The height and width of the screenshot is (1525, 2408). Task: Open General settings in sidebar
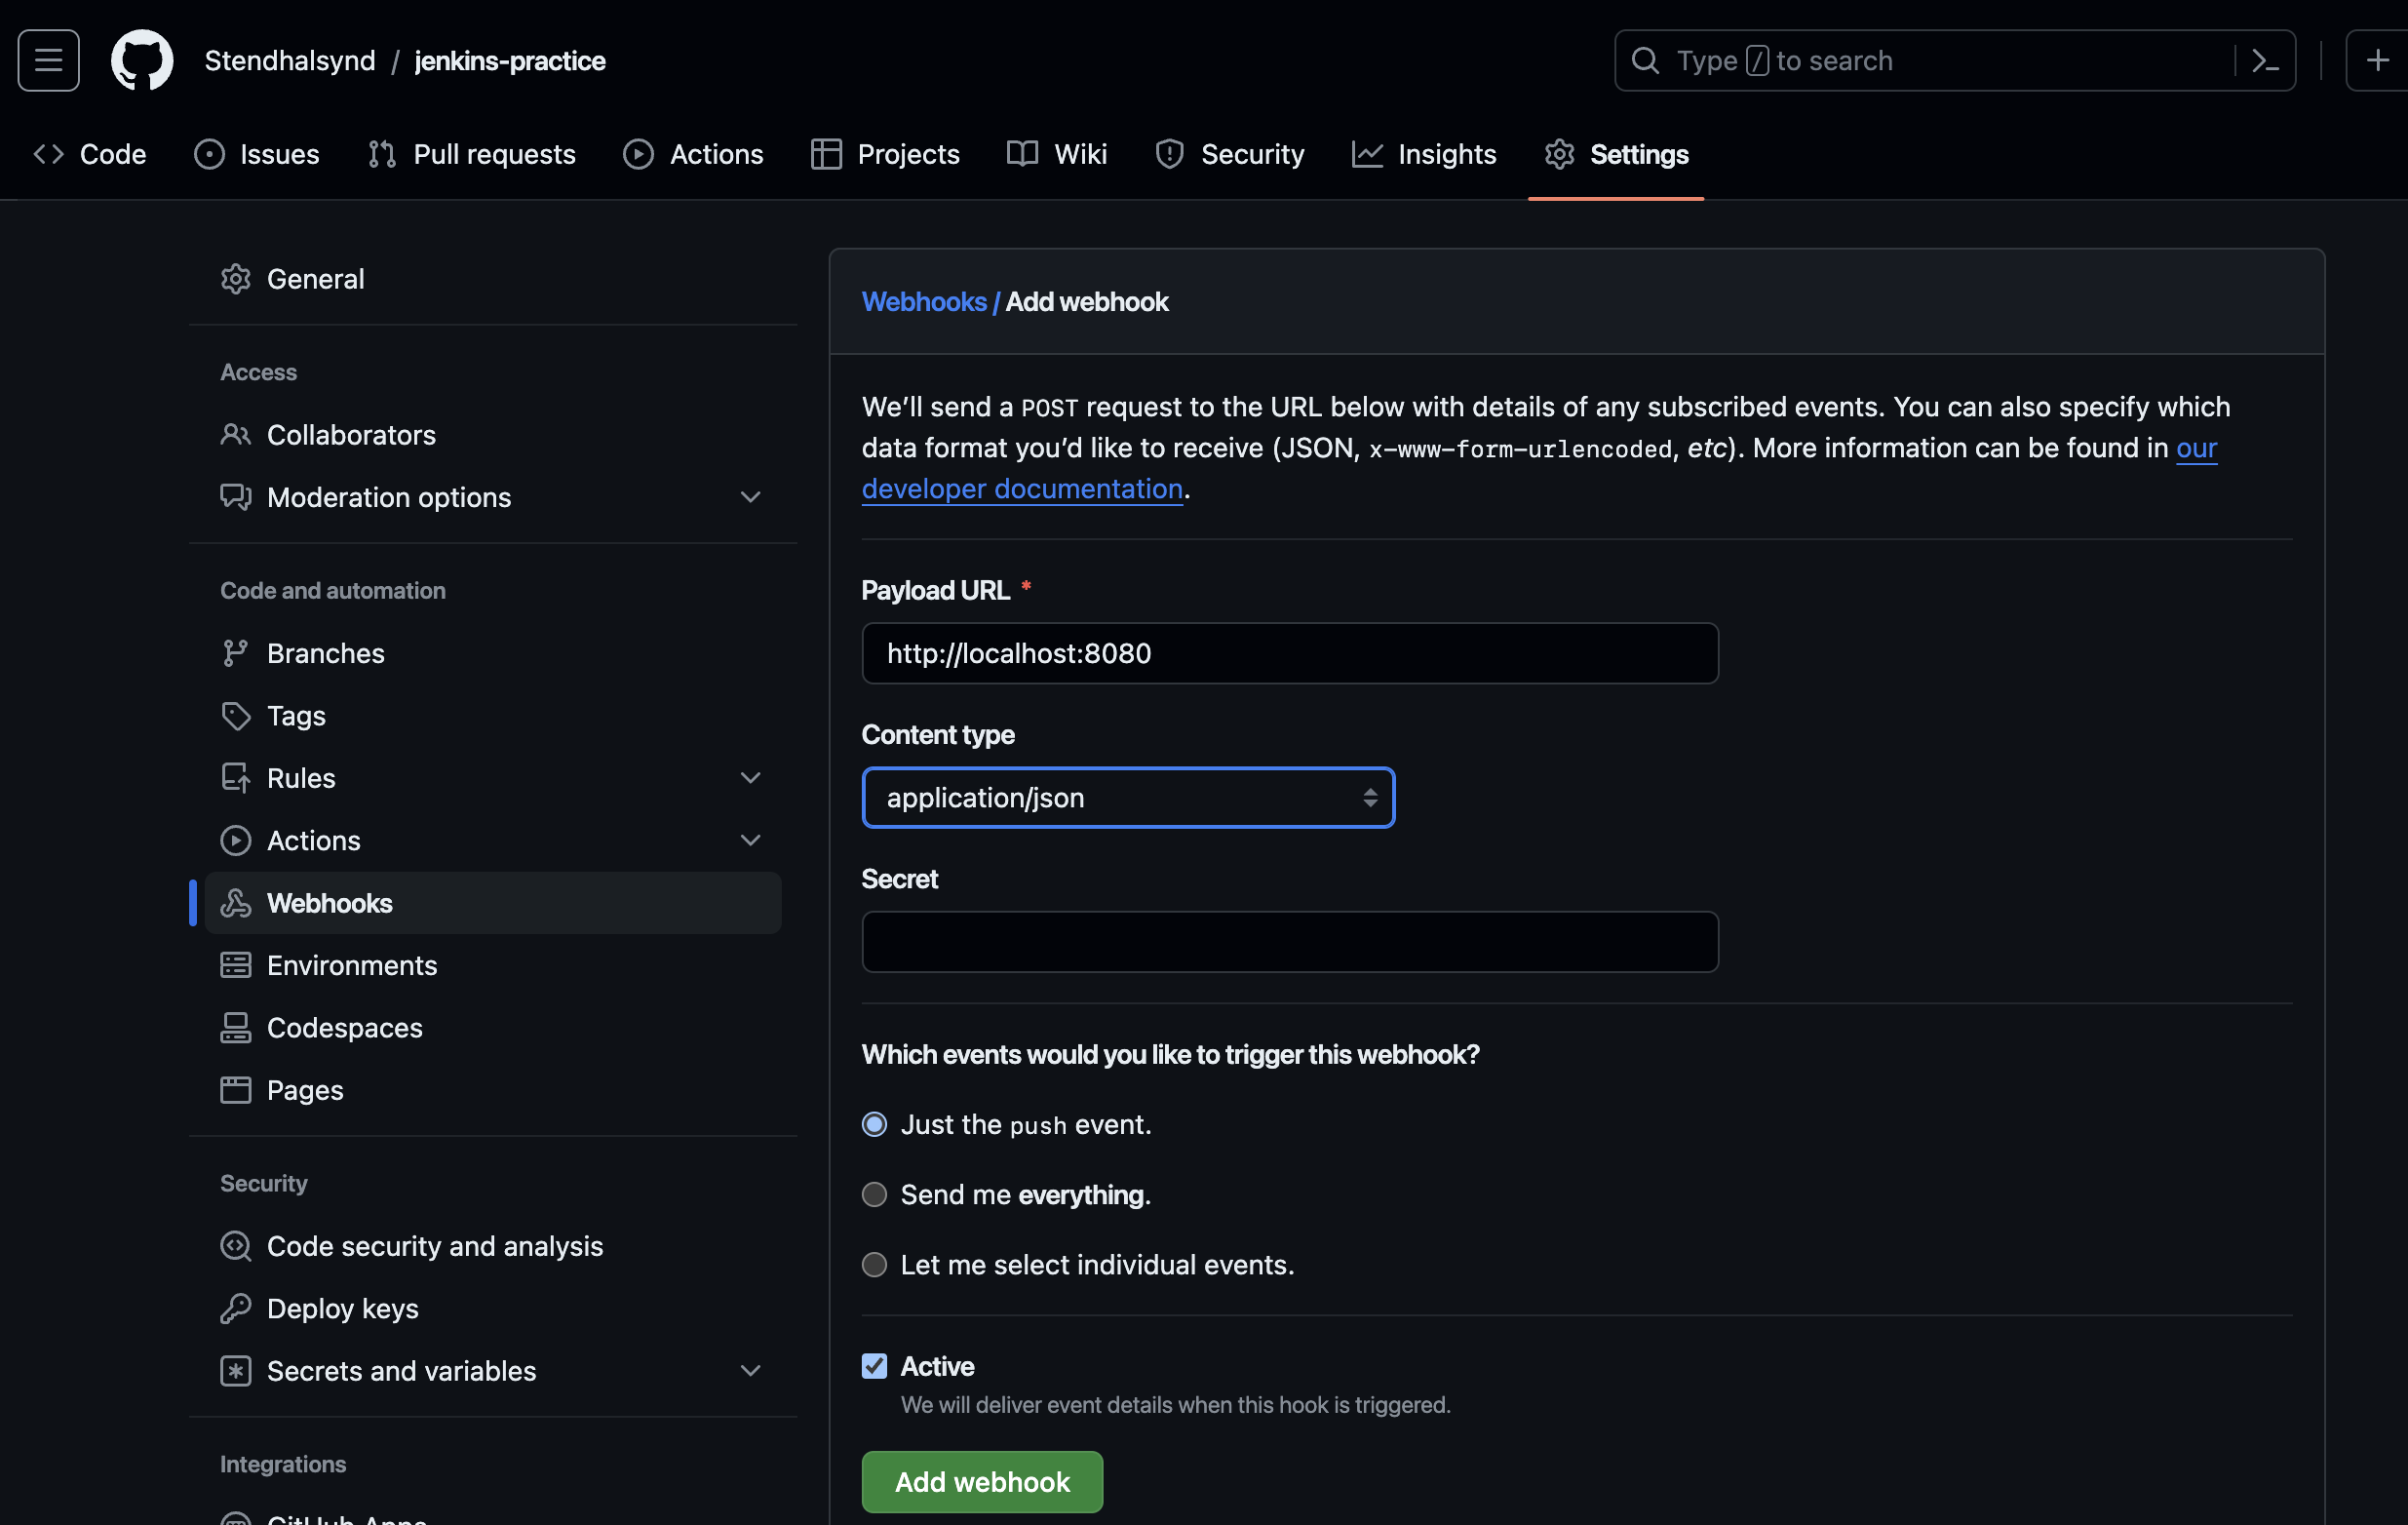pos(493,279)
